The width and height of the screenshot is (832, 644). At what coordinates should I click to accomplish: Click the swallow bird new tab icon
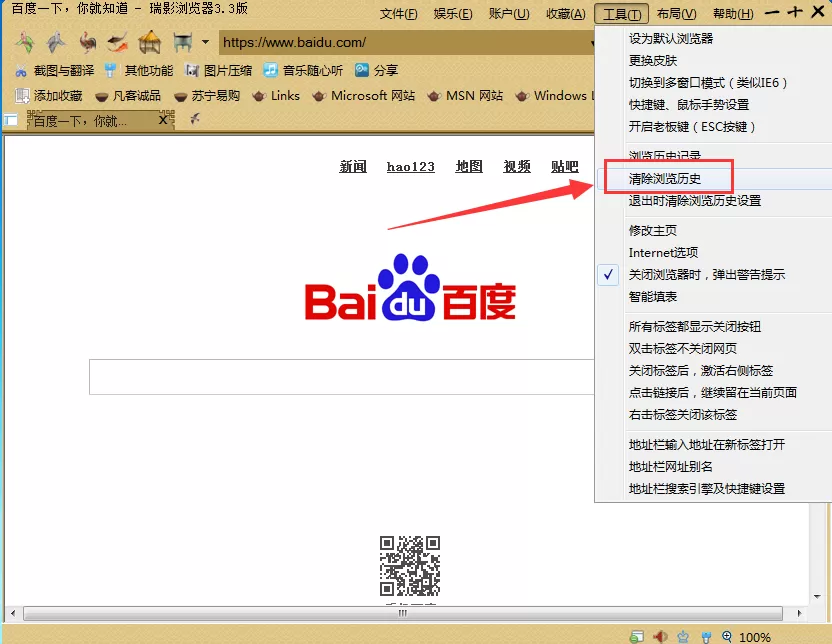pos(195,119)
